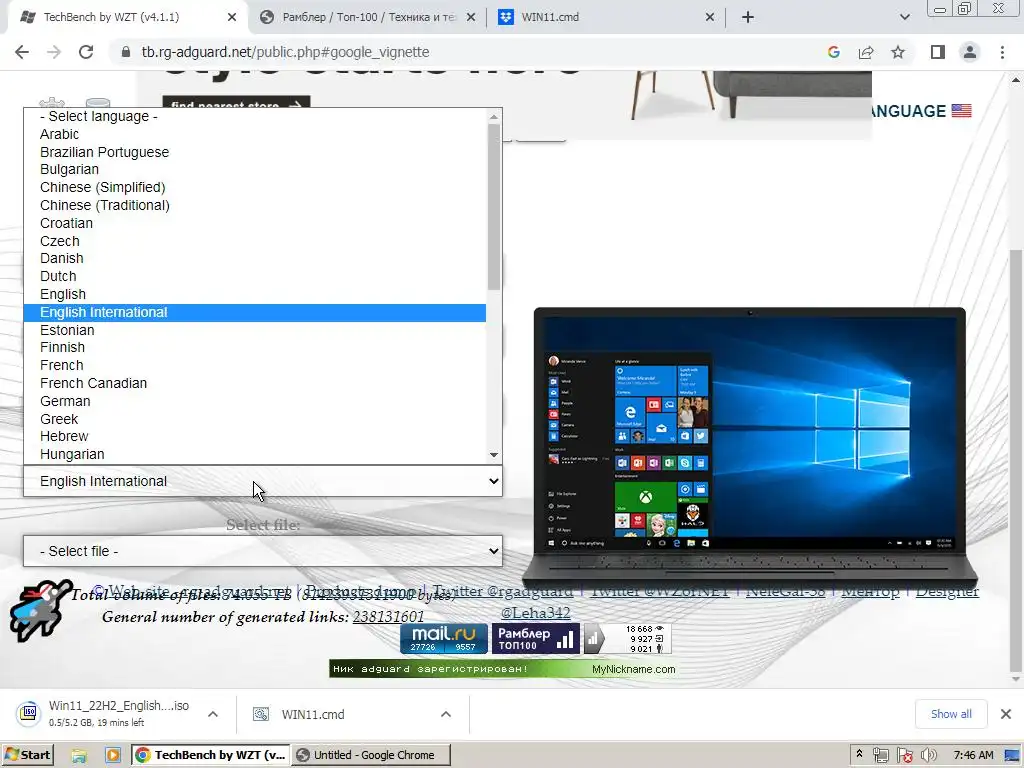The height and width of the screenshot is (768, 1024).
Task: Select German from the list
Action: pos(255,401)
